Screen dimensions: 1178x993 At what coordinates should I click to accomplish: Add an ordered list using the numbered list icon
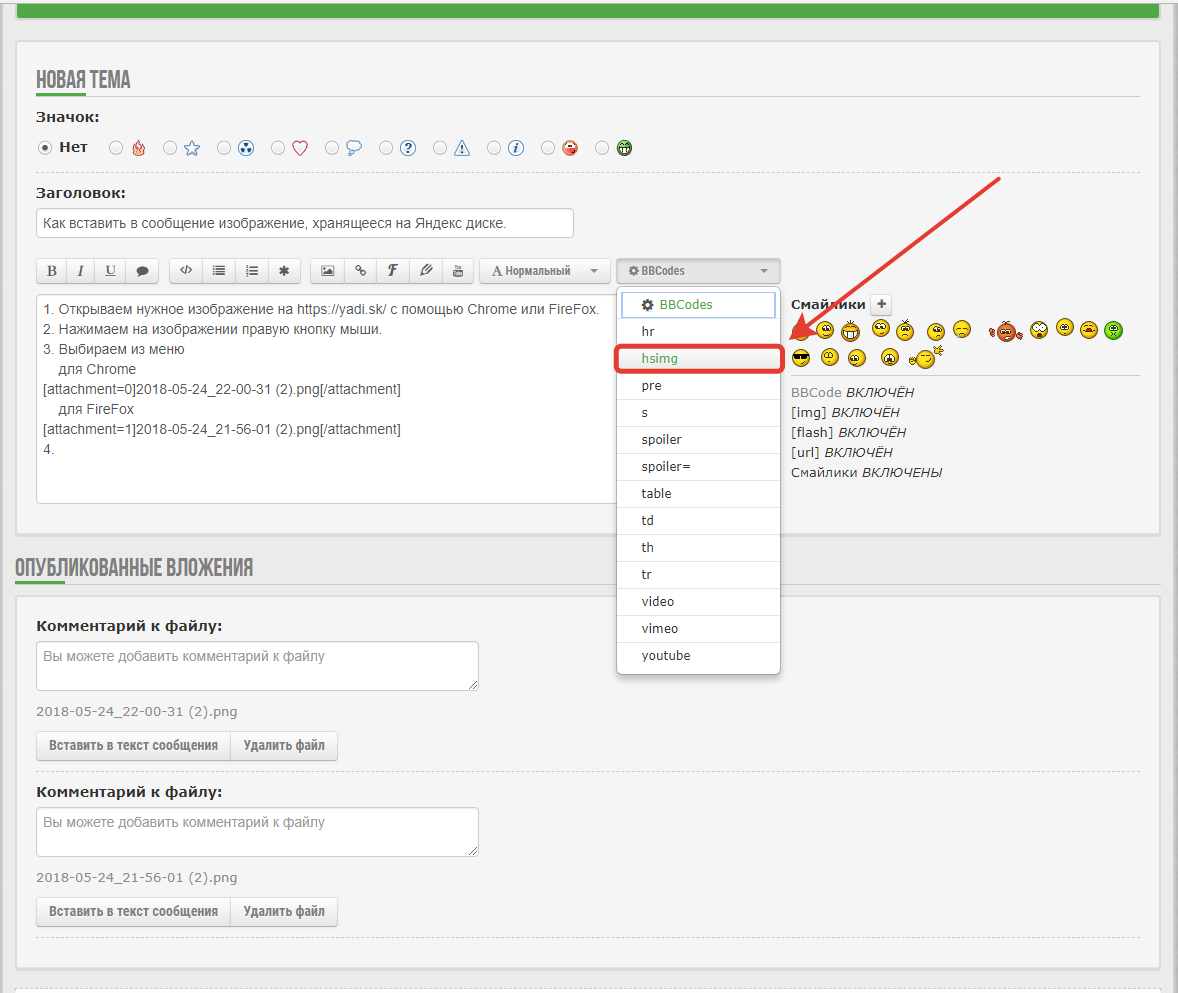click(x=252, y=271)
